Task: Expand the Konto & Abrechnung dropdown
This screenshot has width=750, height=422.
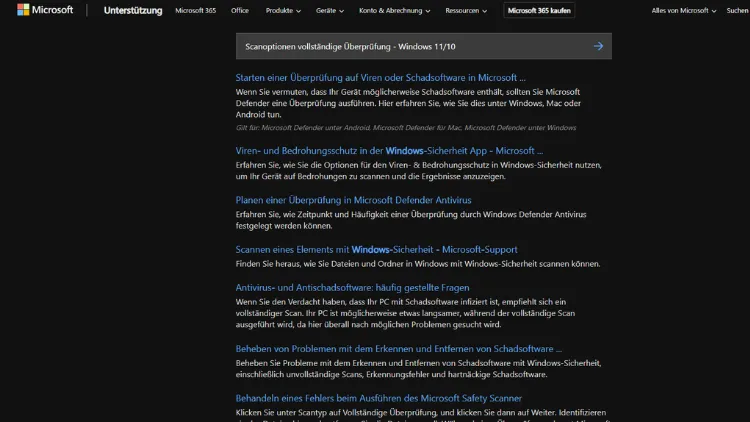Action: 395,11
